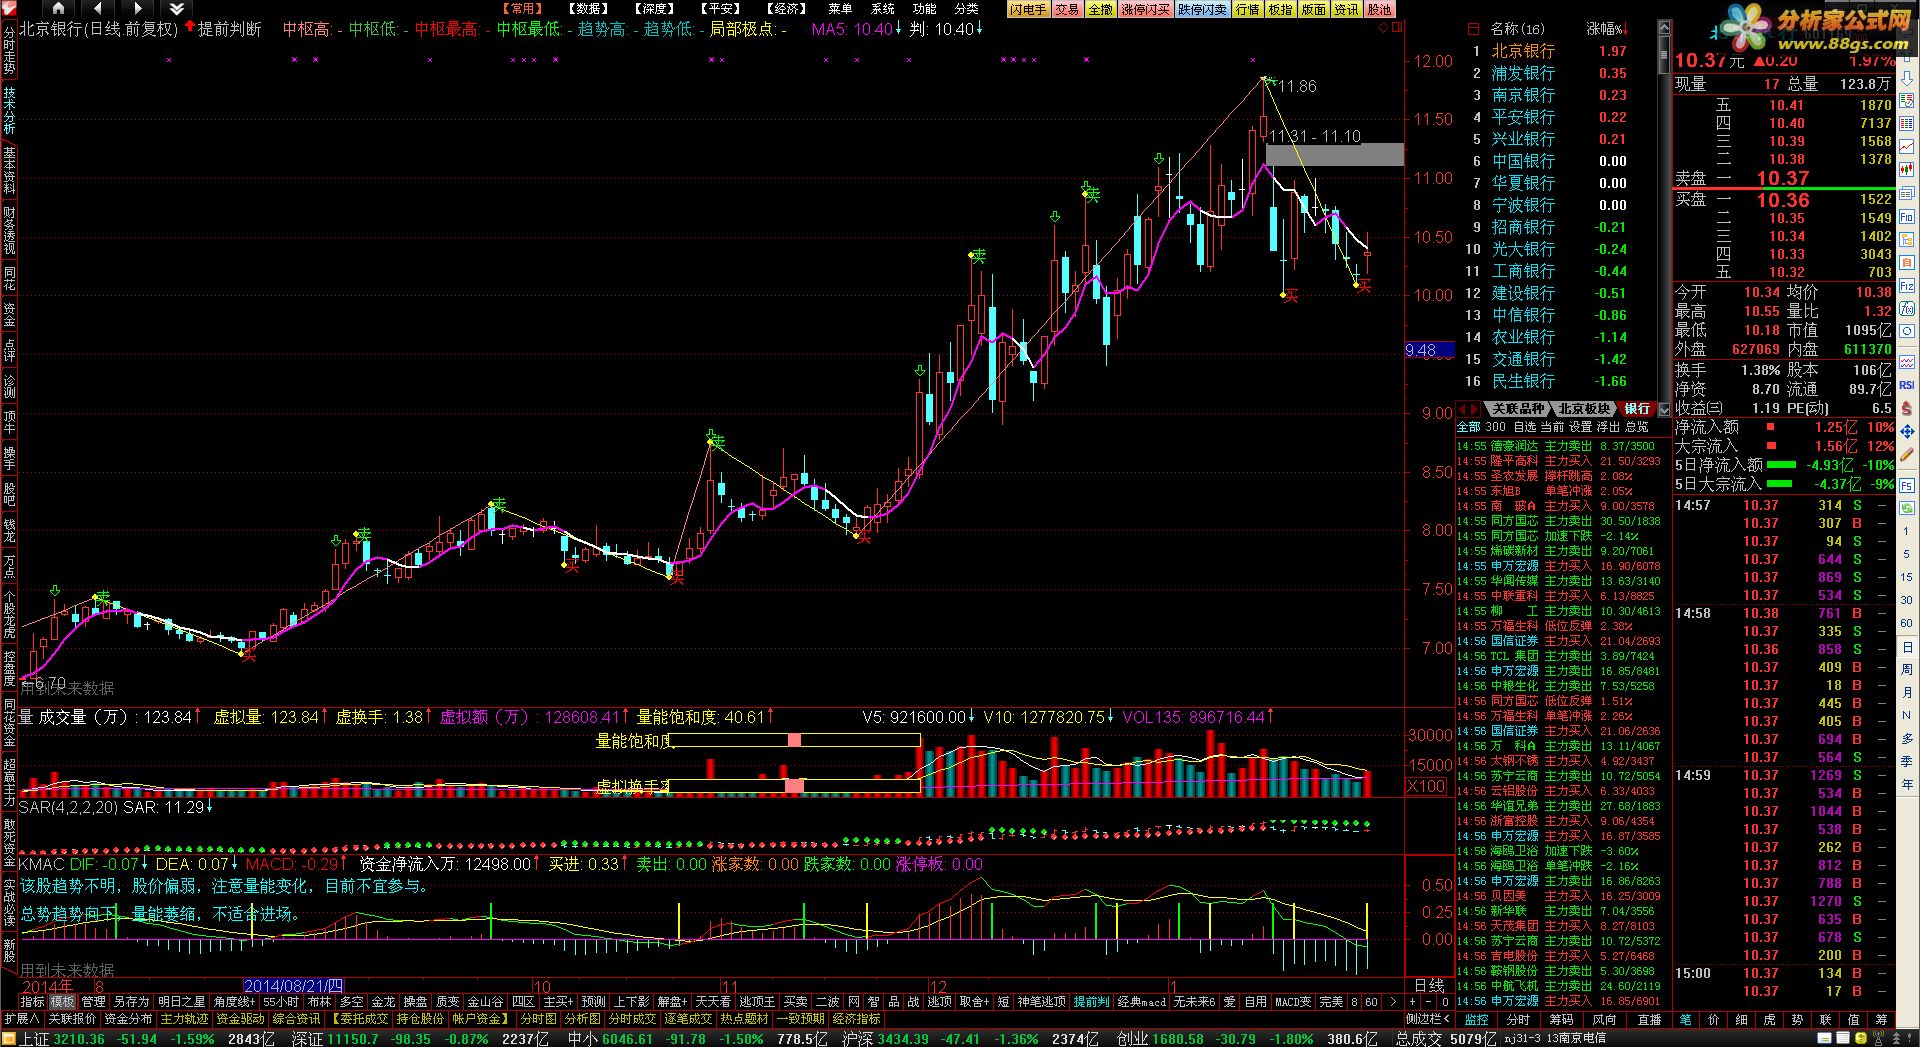Select the 提前判 indicator tab
Viewport: 1920px width, 1047px height.
click(x=1091, y=1002)
